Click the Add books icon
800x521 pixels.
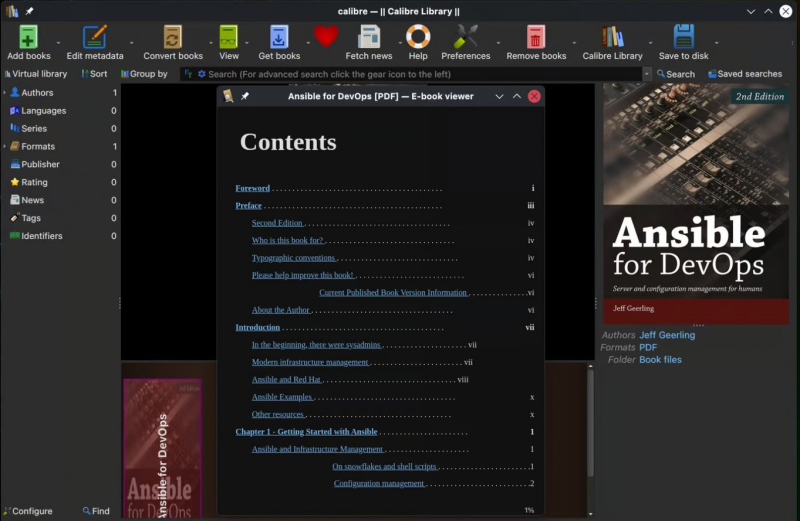tap(28, 37)
